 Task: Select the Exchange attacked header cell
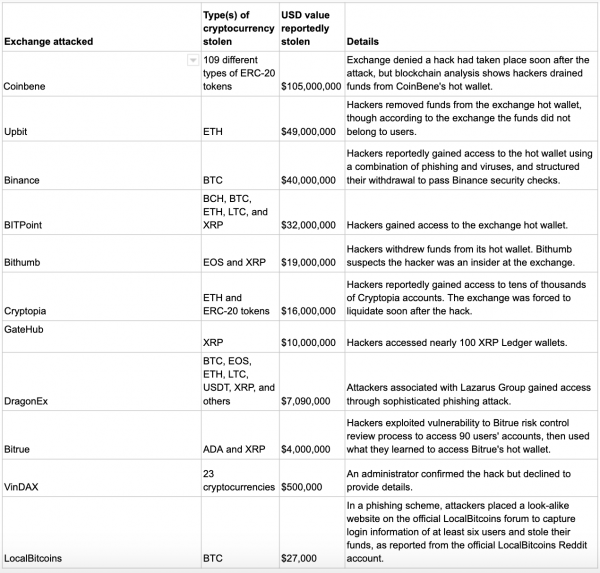coord(102,27)
